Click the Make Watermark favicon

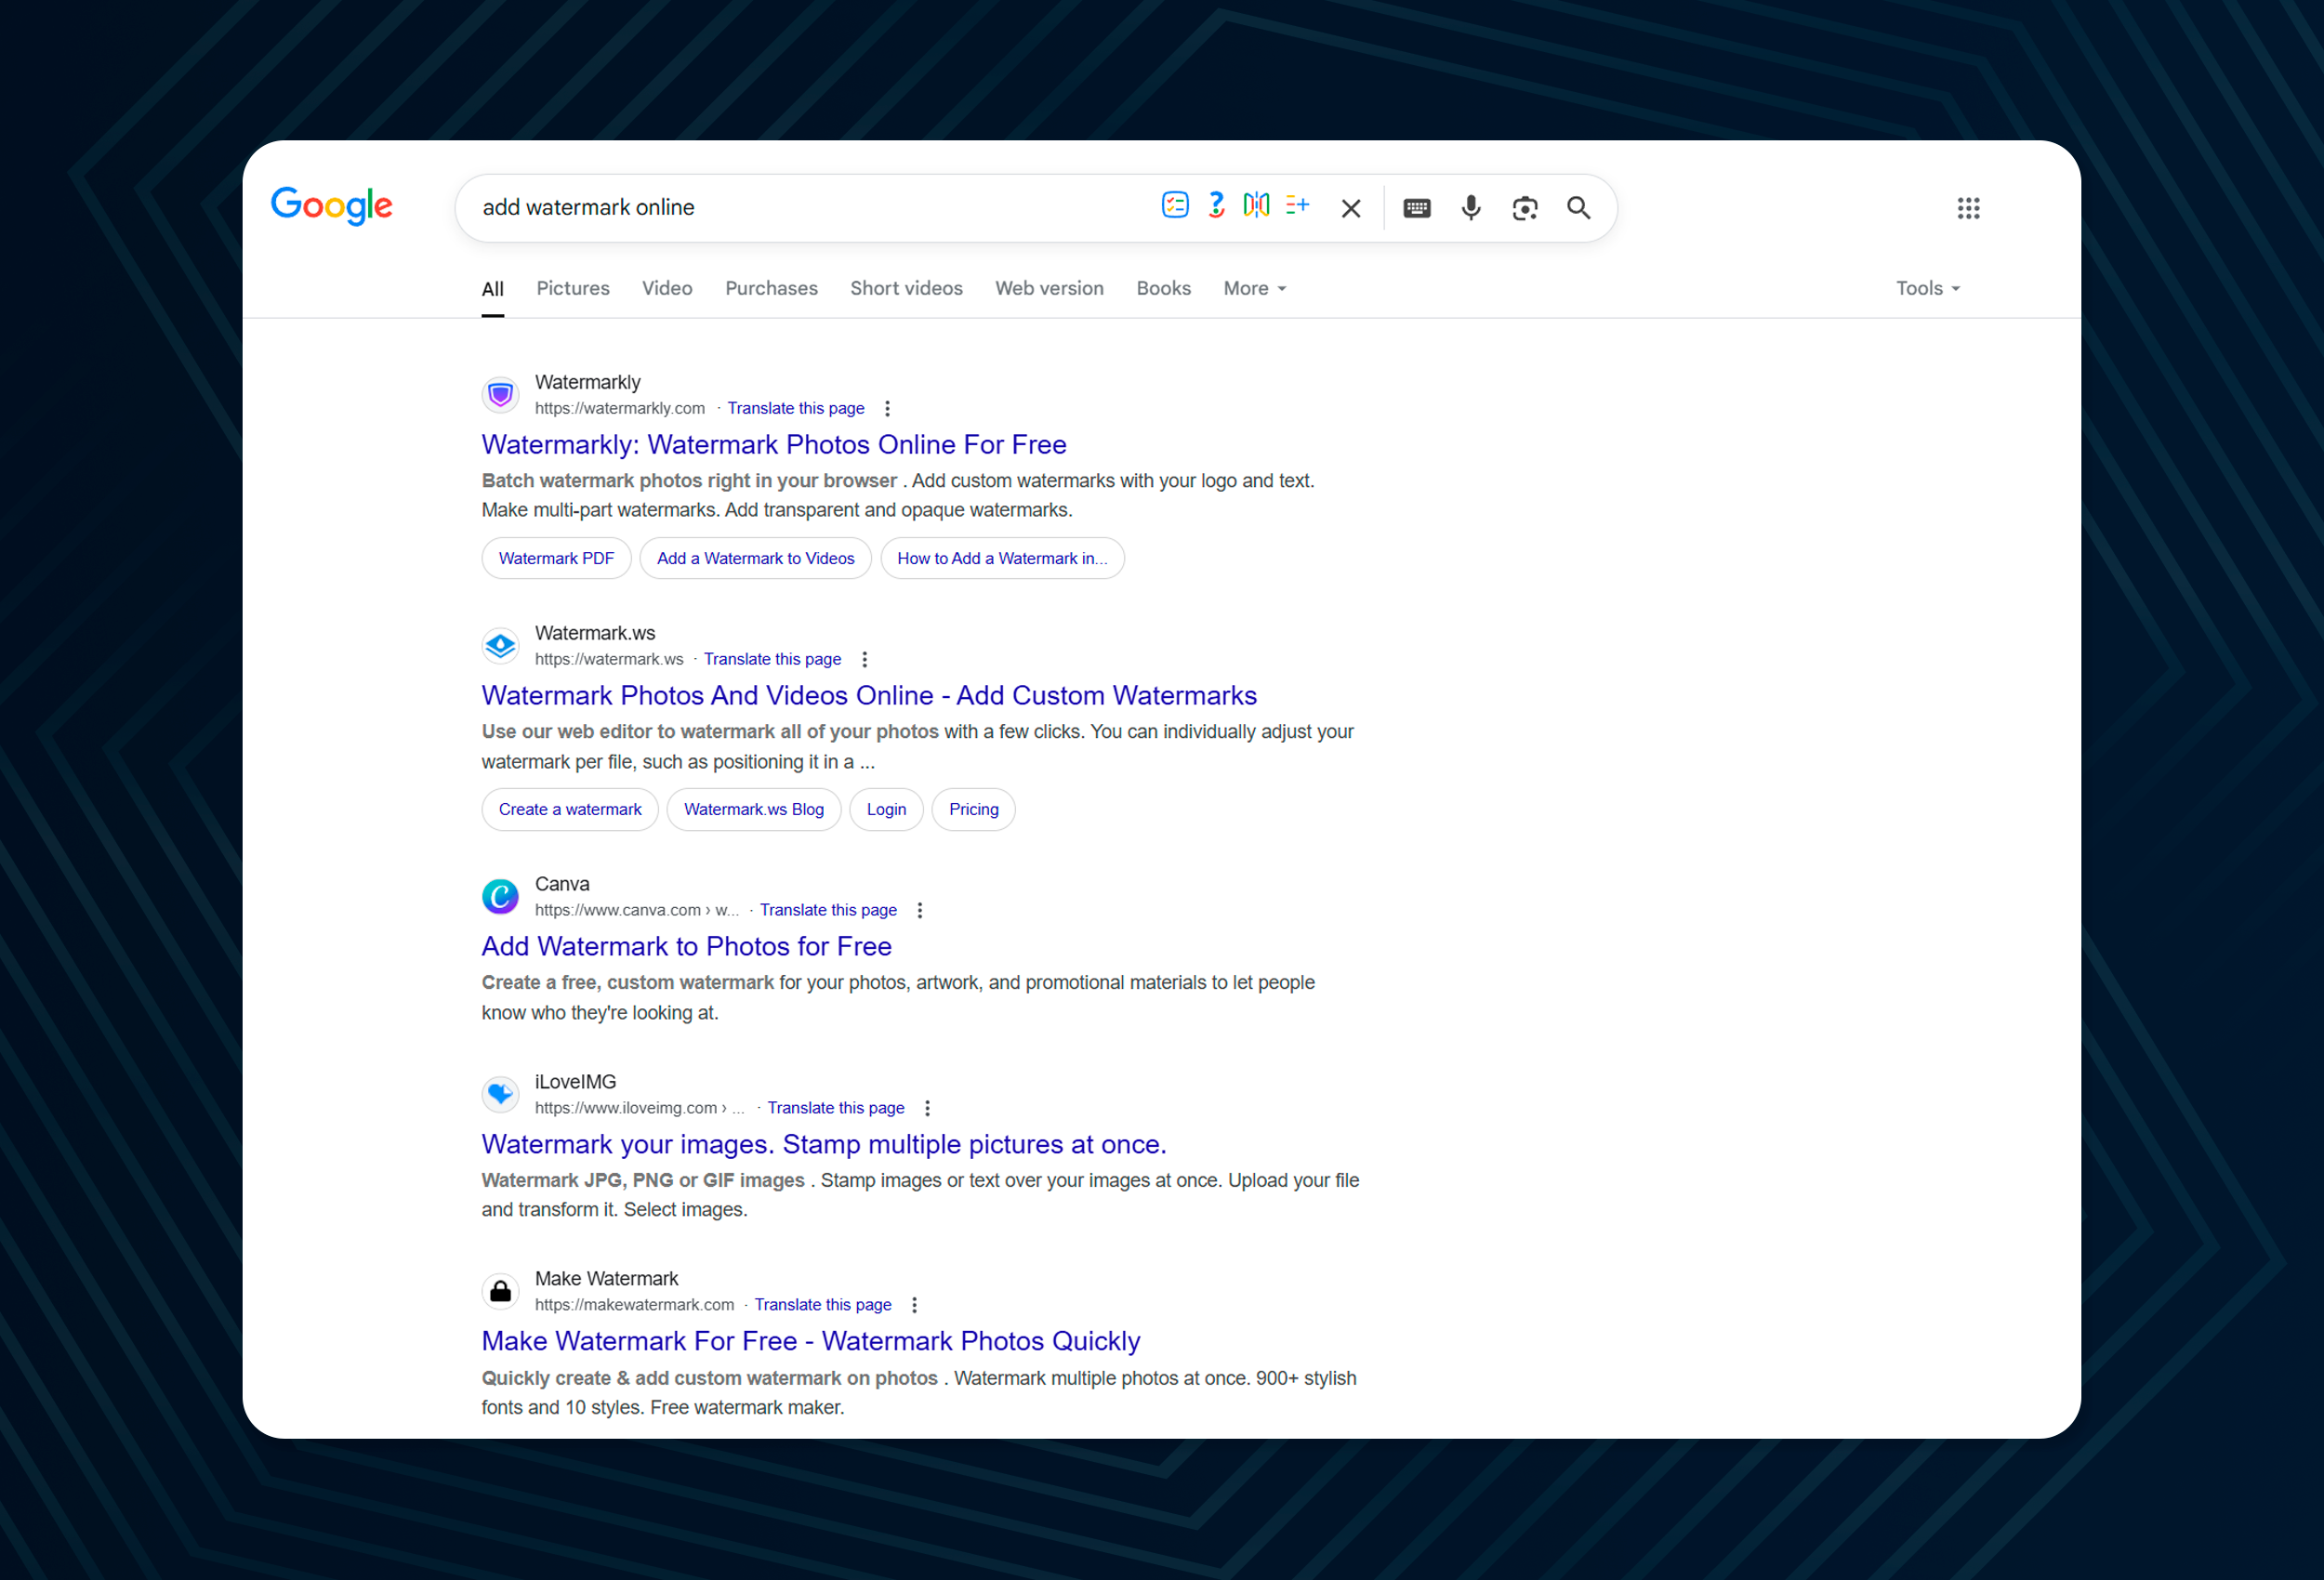tap(500, 1291)
